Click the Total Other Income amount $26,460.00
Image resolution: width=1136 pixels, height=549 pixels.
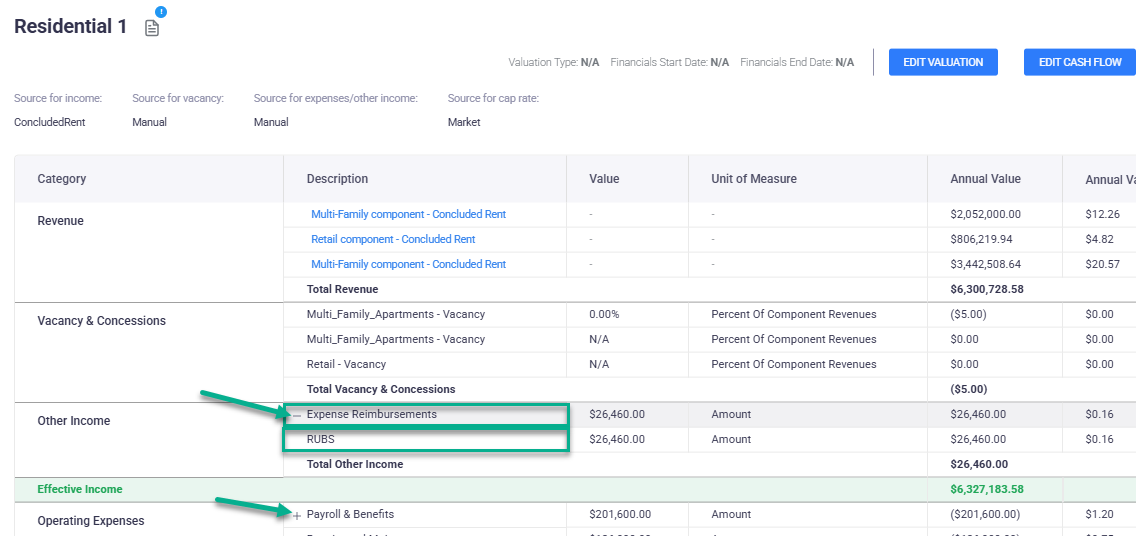pyautogui.click(x=978, y=464)
